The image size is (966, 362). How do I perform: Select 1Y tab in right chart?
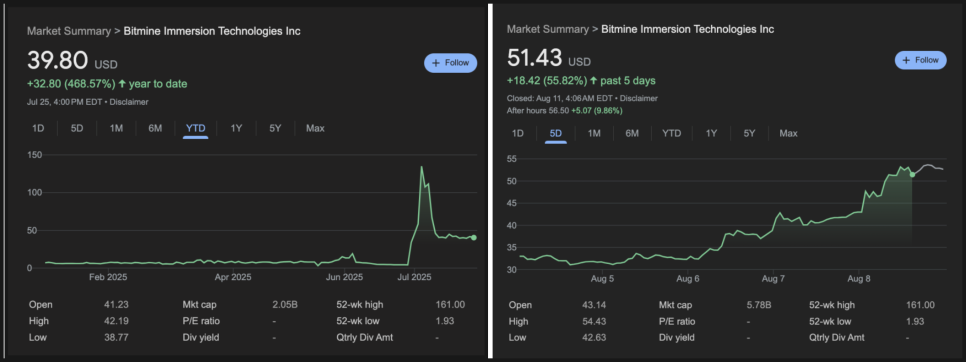pos(712,133)
